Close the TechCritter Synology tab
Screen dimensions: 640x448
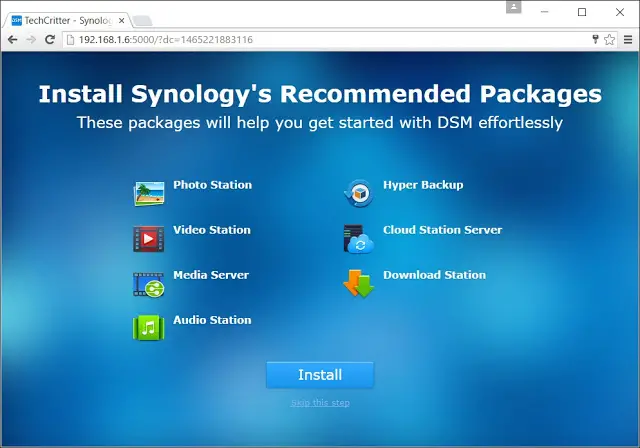coord(121,20)
